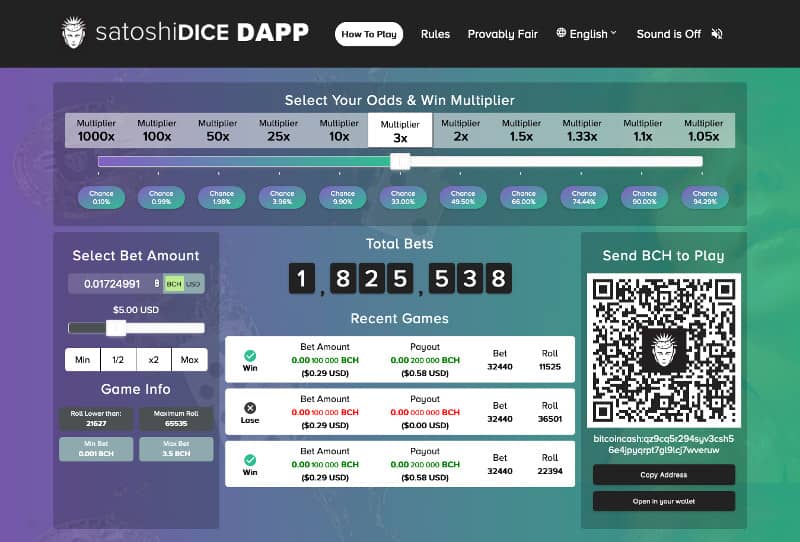Set bet to Max
Viewport: 800px width, 542px height.
pos(190,359)
